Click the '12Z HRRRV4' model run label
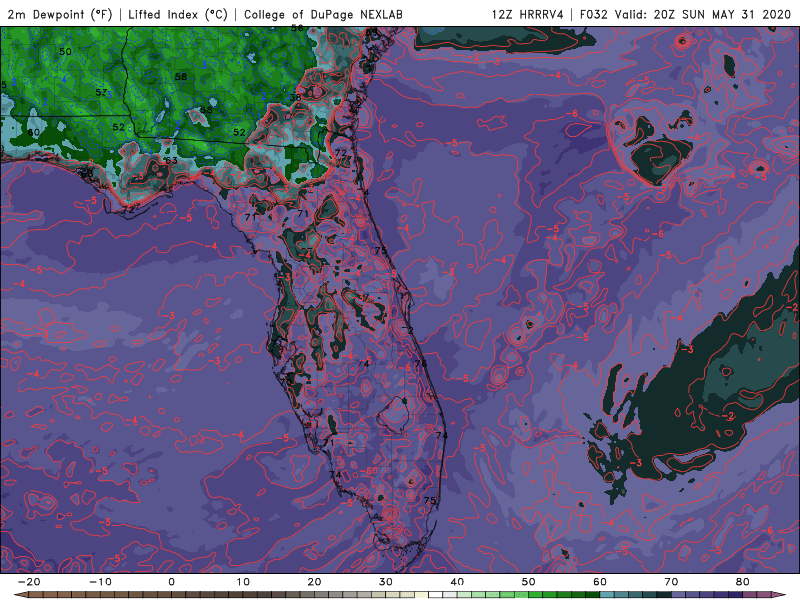Viewport: 800px width, 600px height. 528,14
